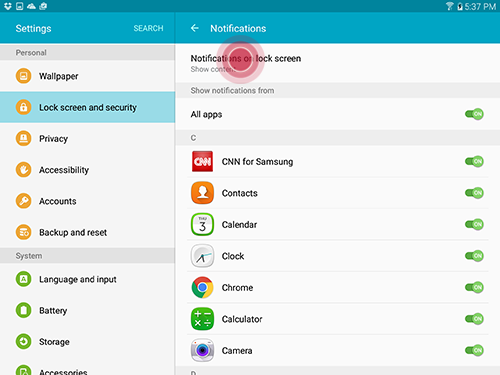Viewport: 500px width, 375px height.
Task: Tap the Notifications header title
Action: [x=238, y=28]
